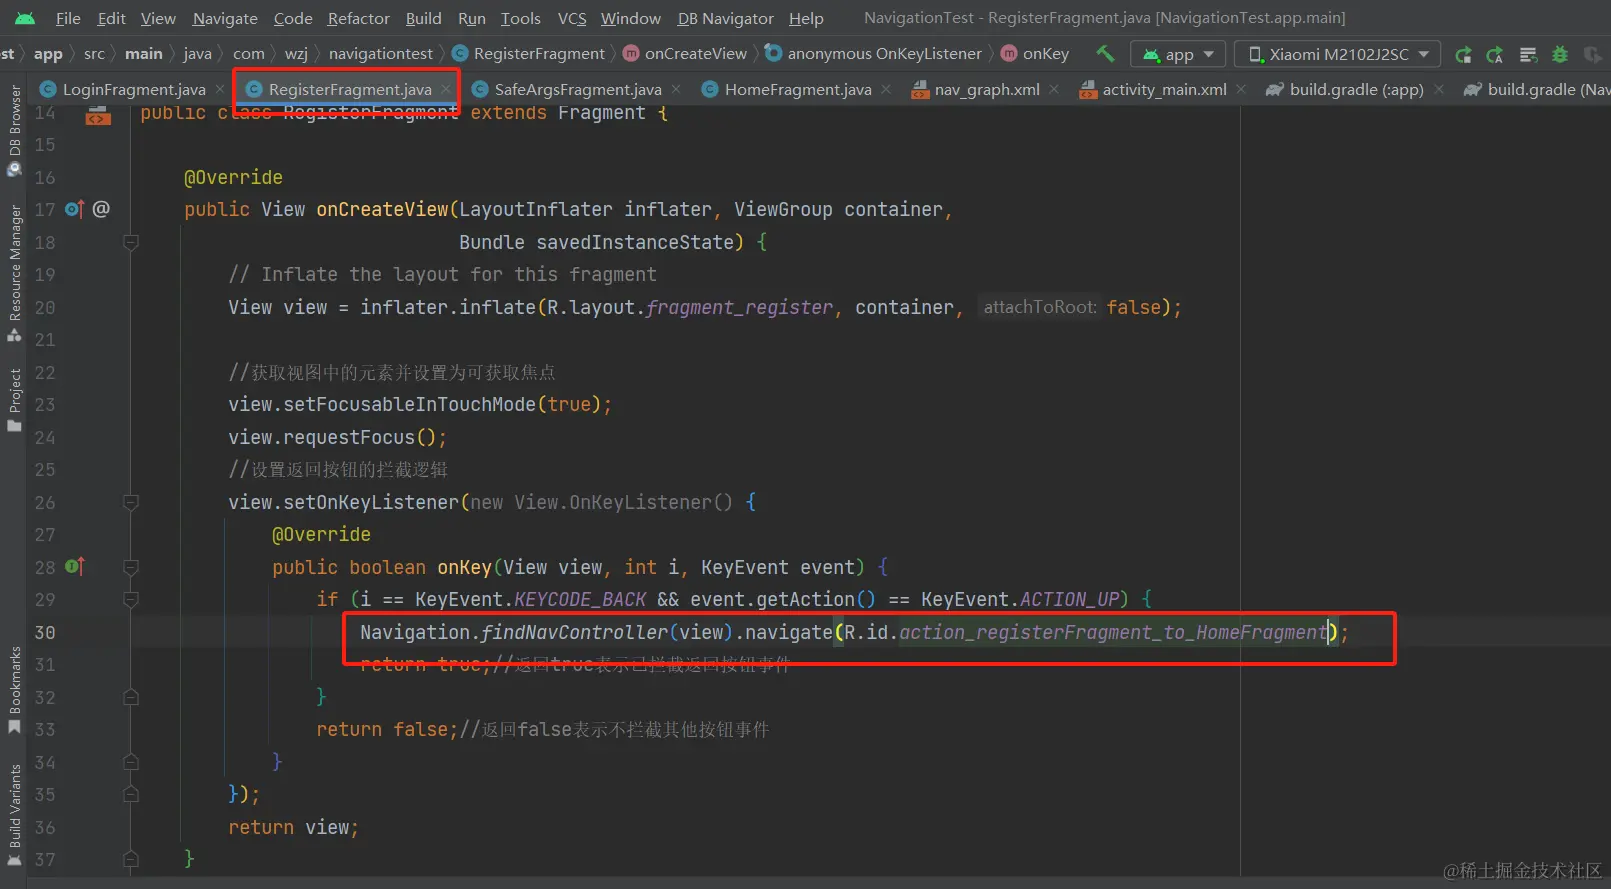Screen dimensions: 1611x889
Task: Click the attachToRoot inlay hint
Action: [1040, 307]
